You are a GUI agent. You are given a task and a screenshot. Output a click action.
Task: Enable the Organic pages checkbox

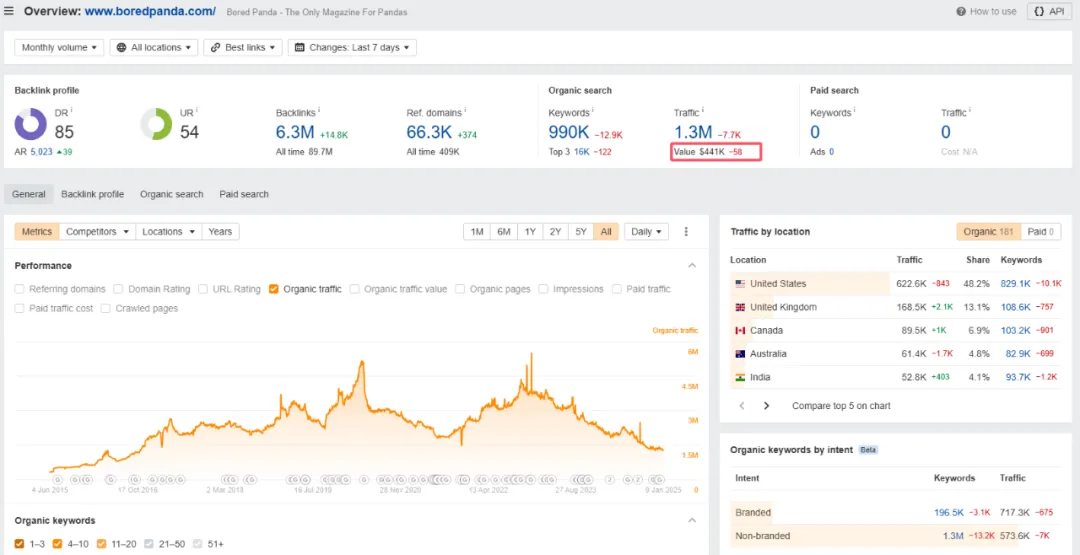click(x=461, y=289)
